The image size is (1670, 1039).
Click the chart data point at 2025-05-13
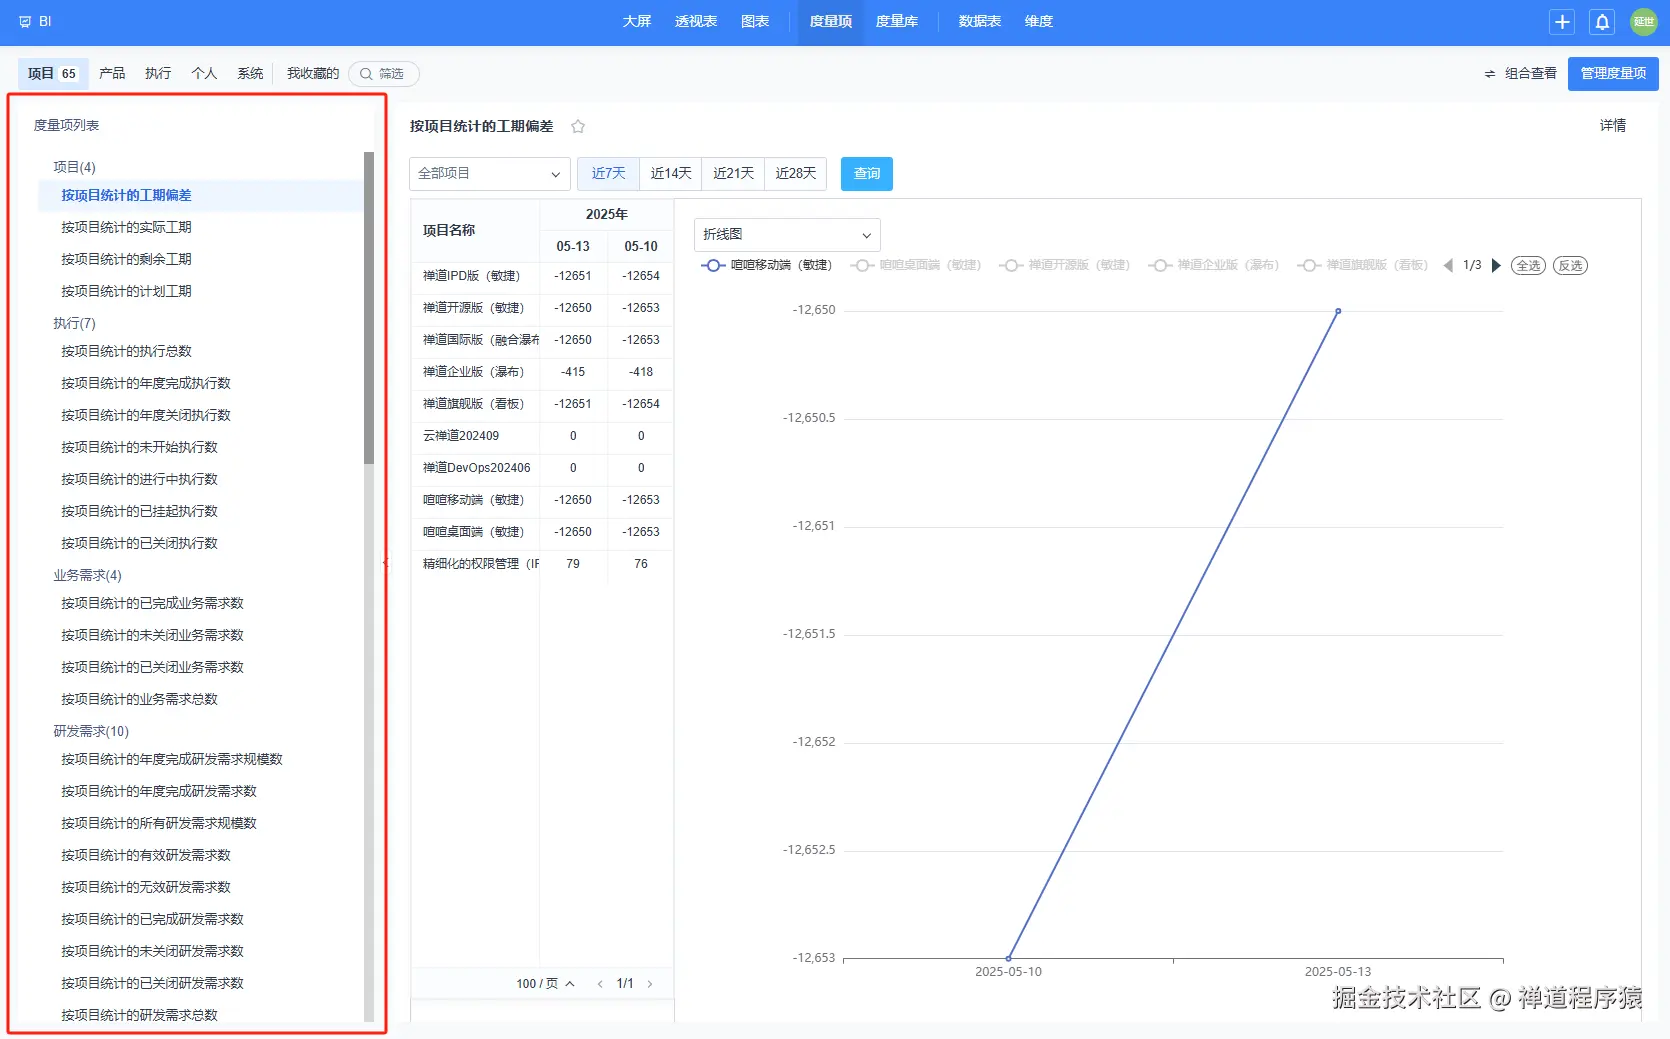(1338, 311)
